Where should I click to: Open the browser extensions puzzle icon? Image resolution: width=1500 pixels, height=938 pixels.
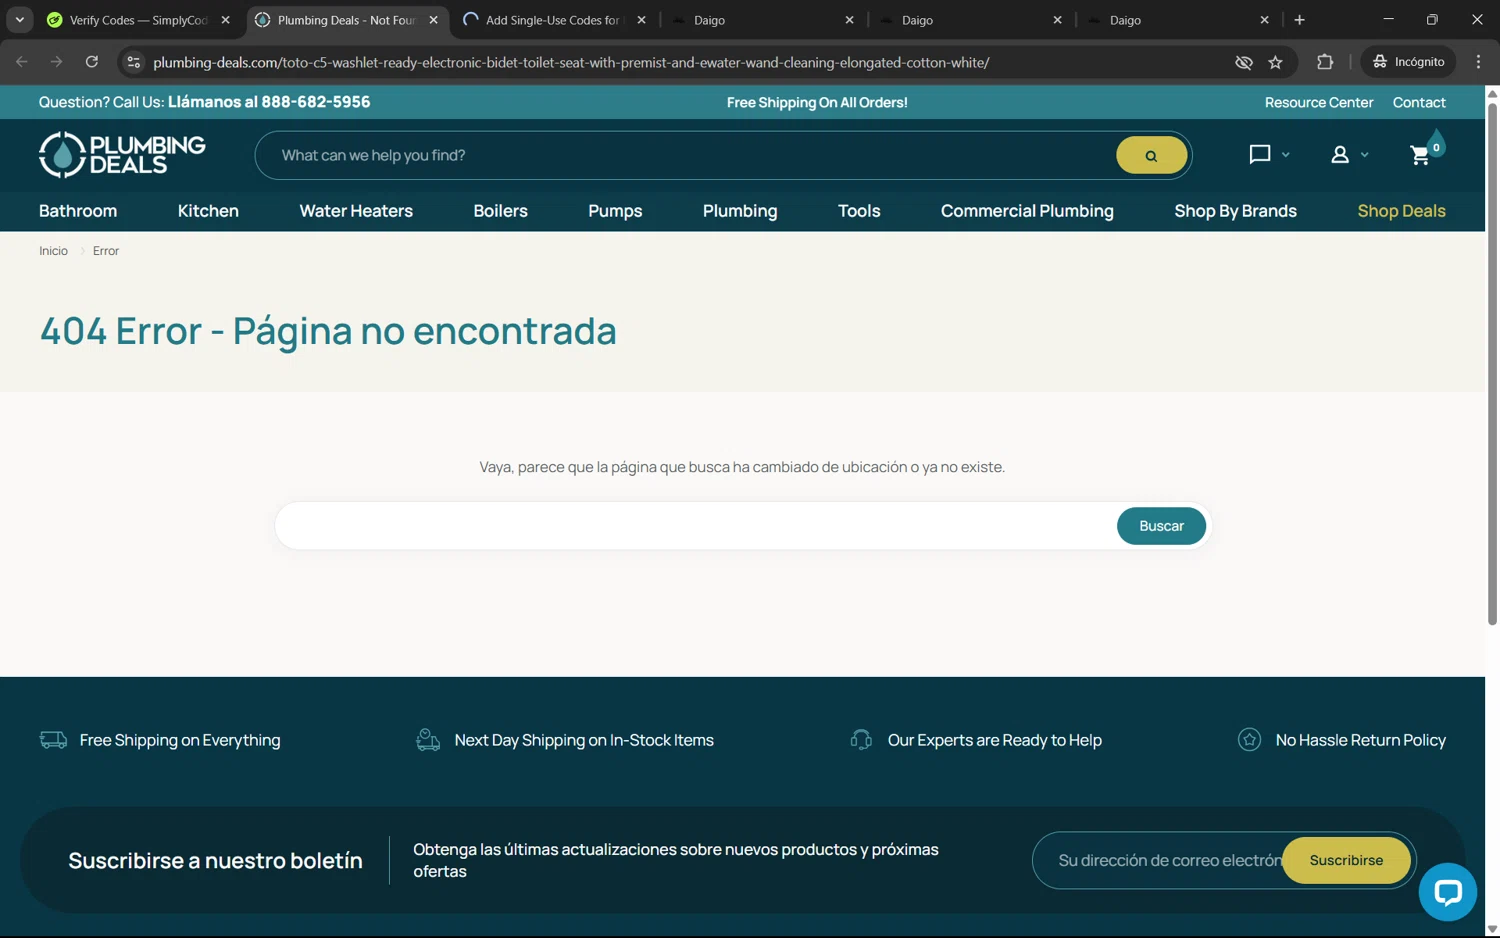point(1325,62)
